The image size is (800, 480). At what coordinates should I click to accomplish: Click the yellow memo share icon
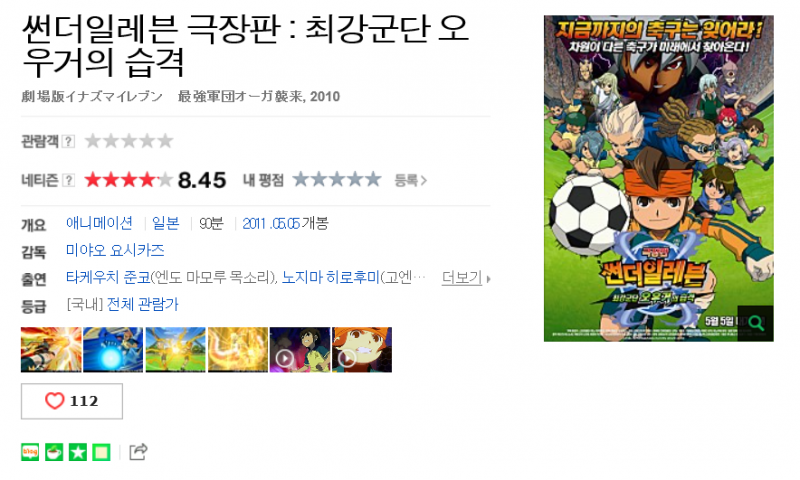click(x=101, y=452)
